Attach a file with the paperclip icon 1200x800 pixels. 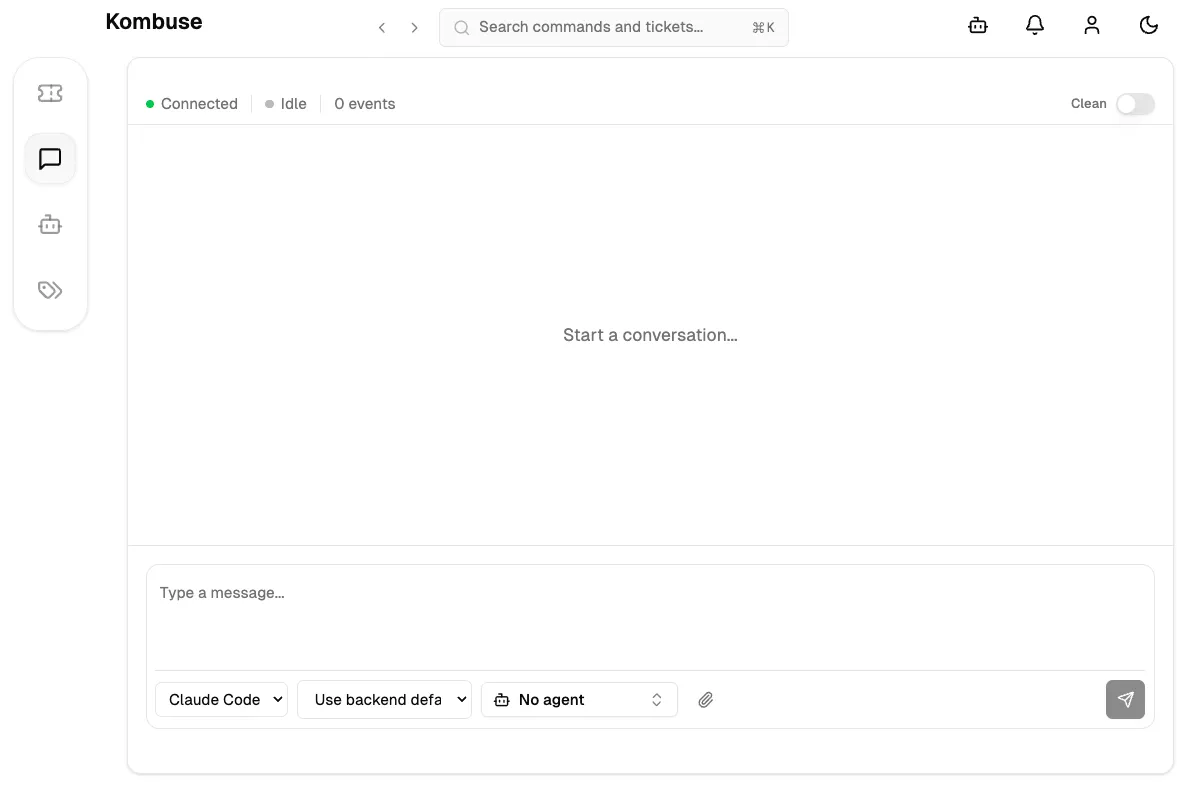[x=705, y=699]
